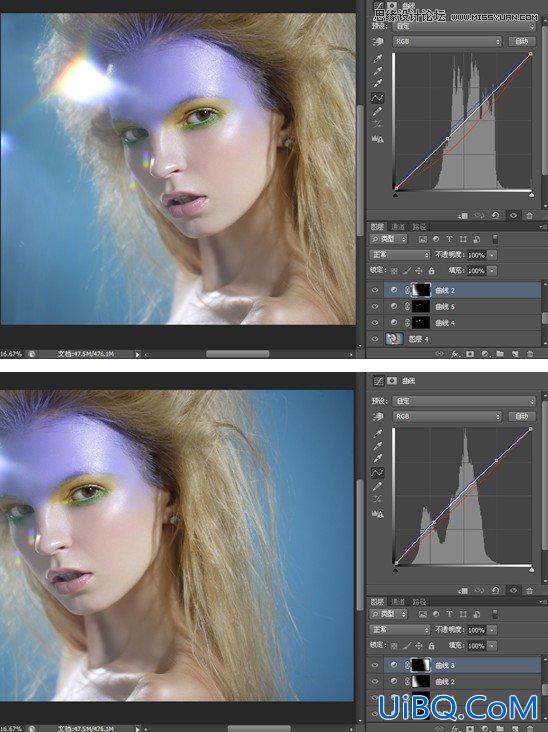
Task: Click lock position icon in upper Layers panel
Action: pos(419,271)
